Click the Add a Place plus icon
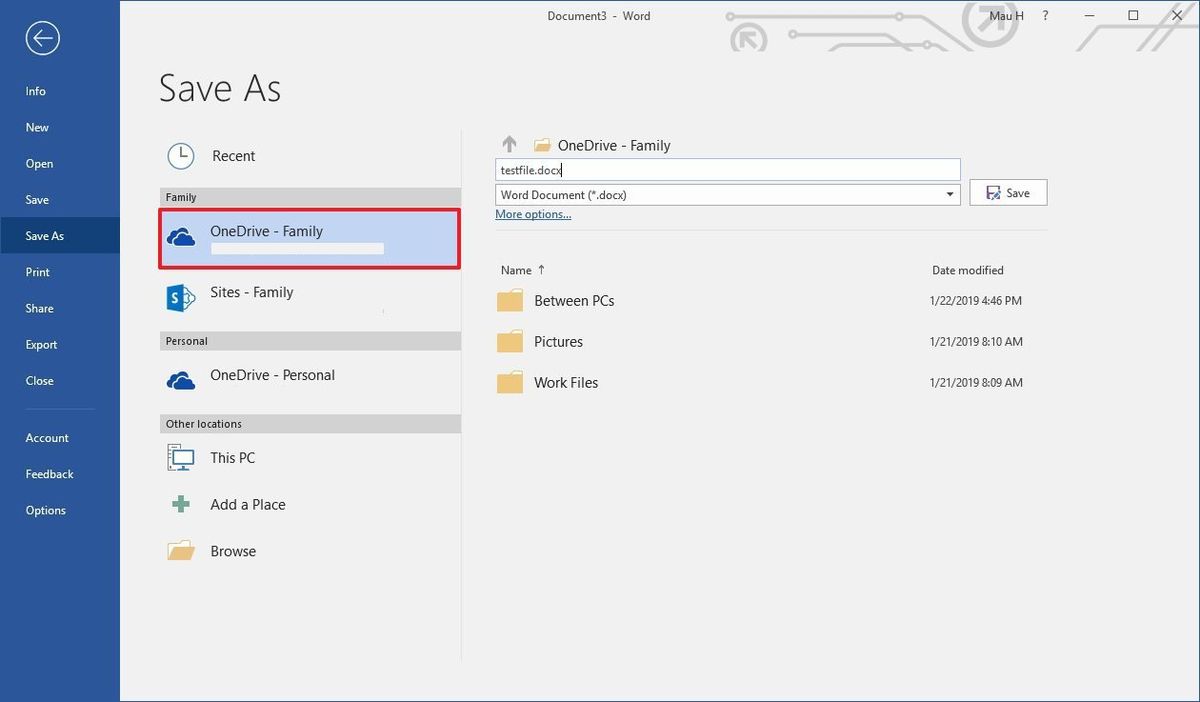 tap(180, 504)
